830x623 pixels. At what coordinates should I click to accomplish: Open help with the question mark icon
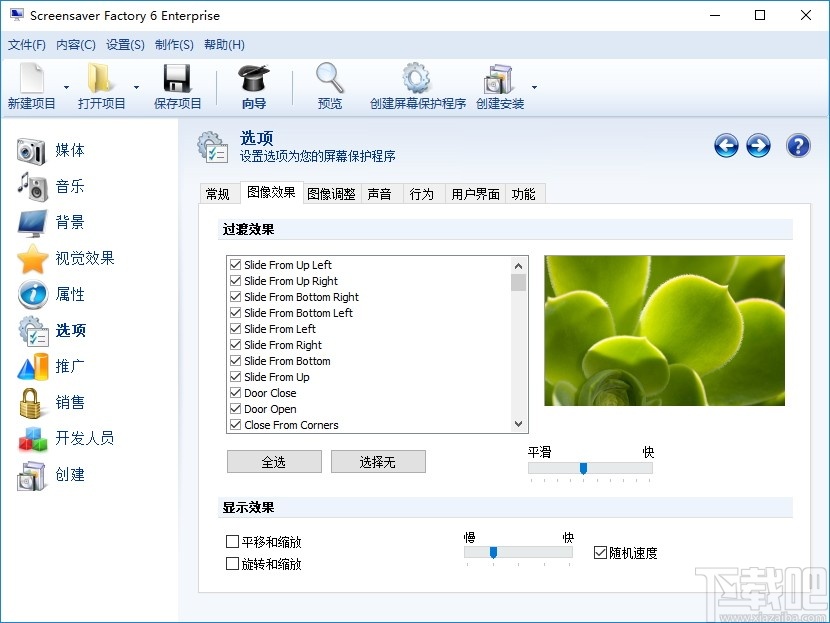pos(798,146)
